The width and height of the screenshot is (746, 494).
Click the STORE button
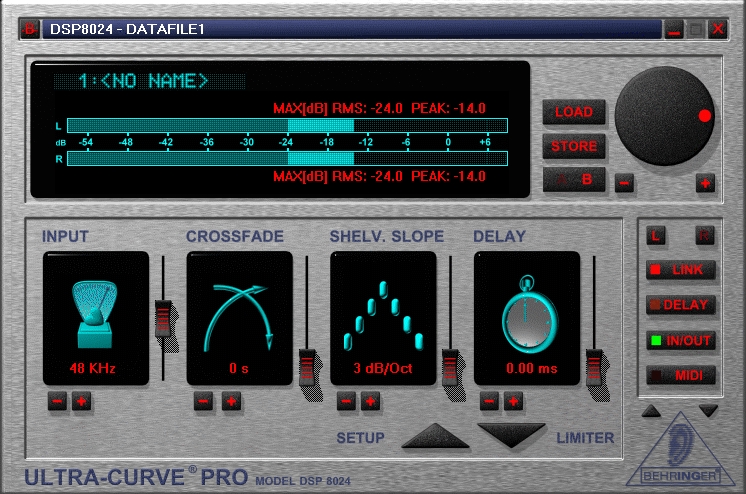click(x=574, y=146)
